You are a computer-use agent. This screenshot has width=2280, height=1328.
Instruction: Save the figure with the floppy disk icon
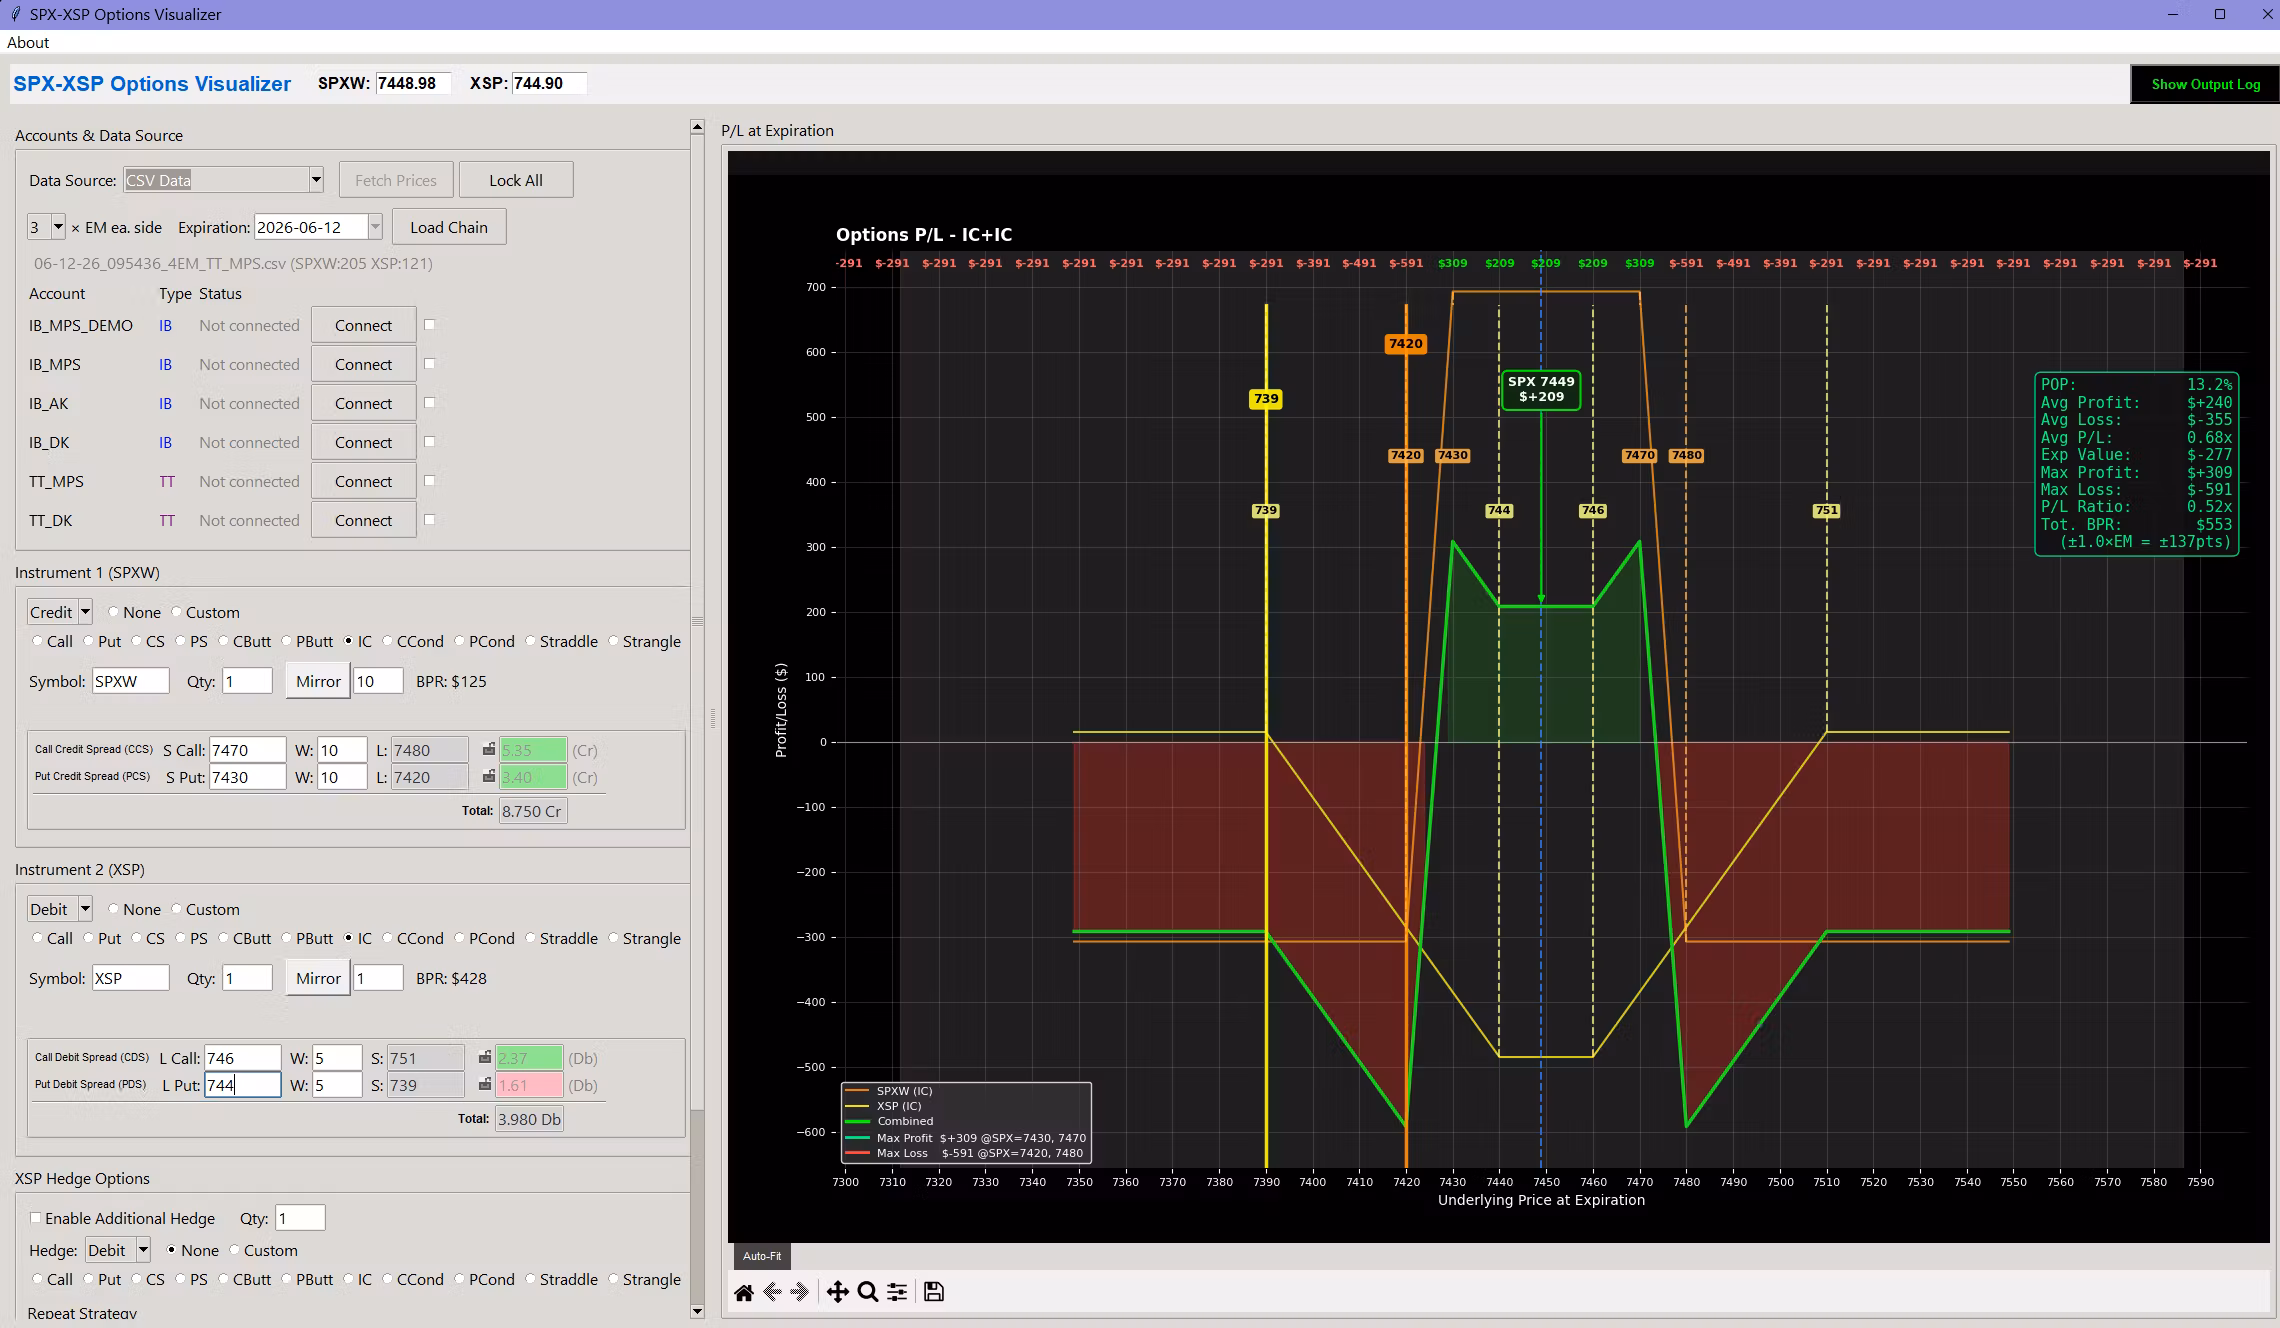click(934, 1293)
